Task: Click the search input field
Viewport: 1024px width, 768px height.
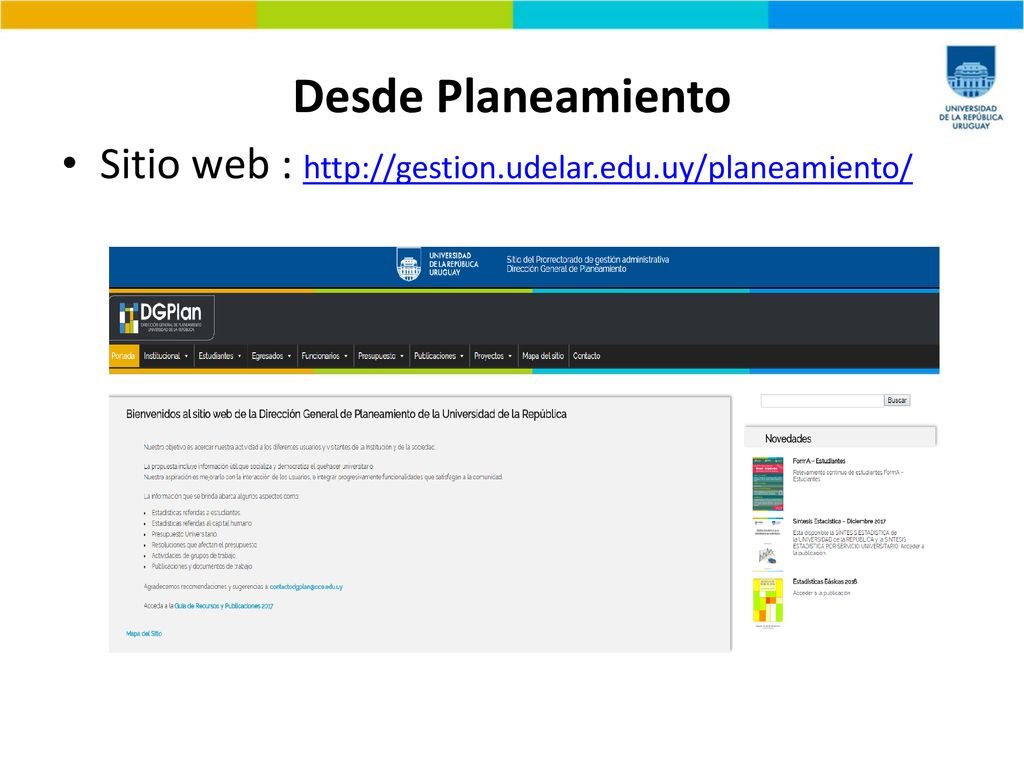Action: tap(822, 400)
